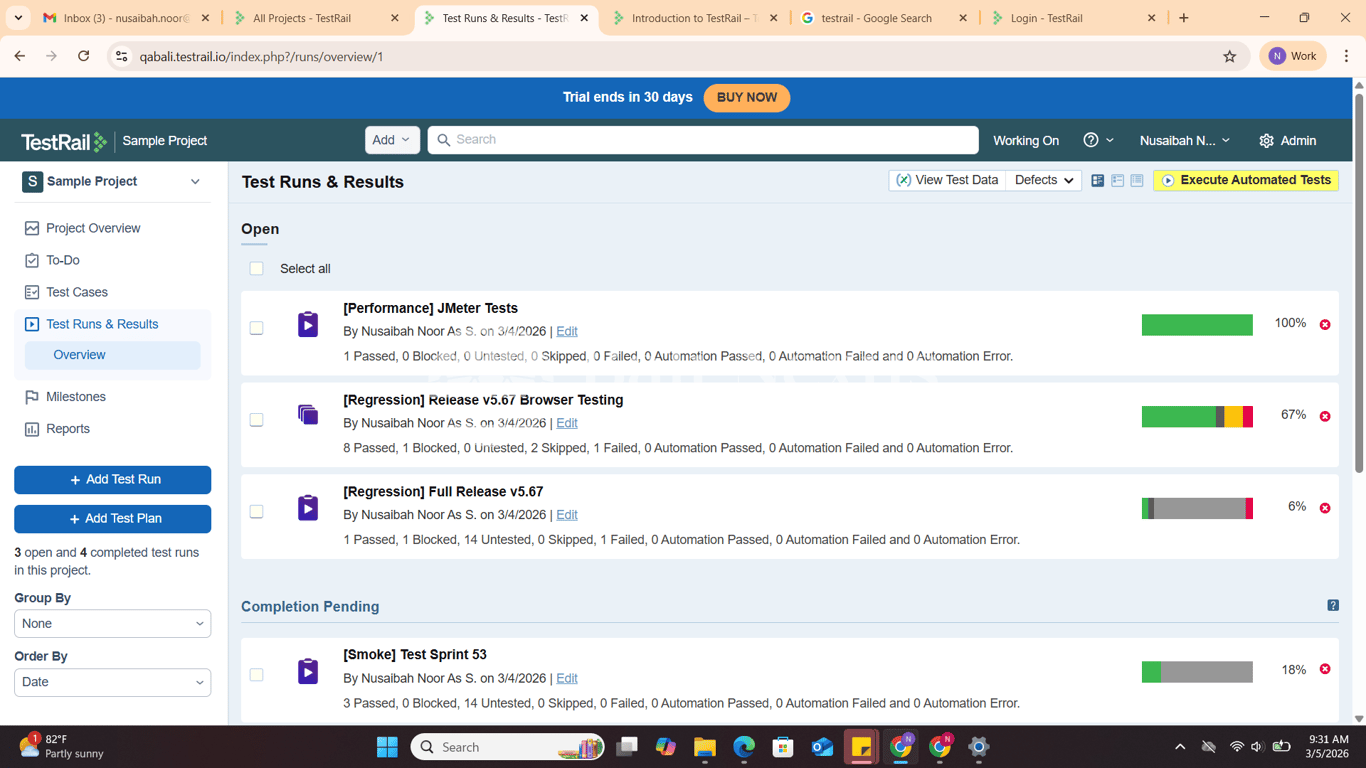
Task: Click the BUY NOW button
Action: pos(747,98)
